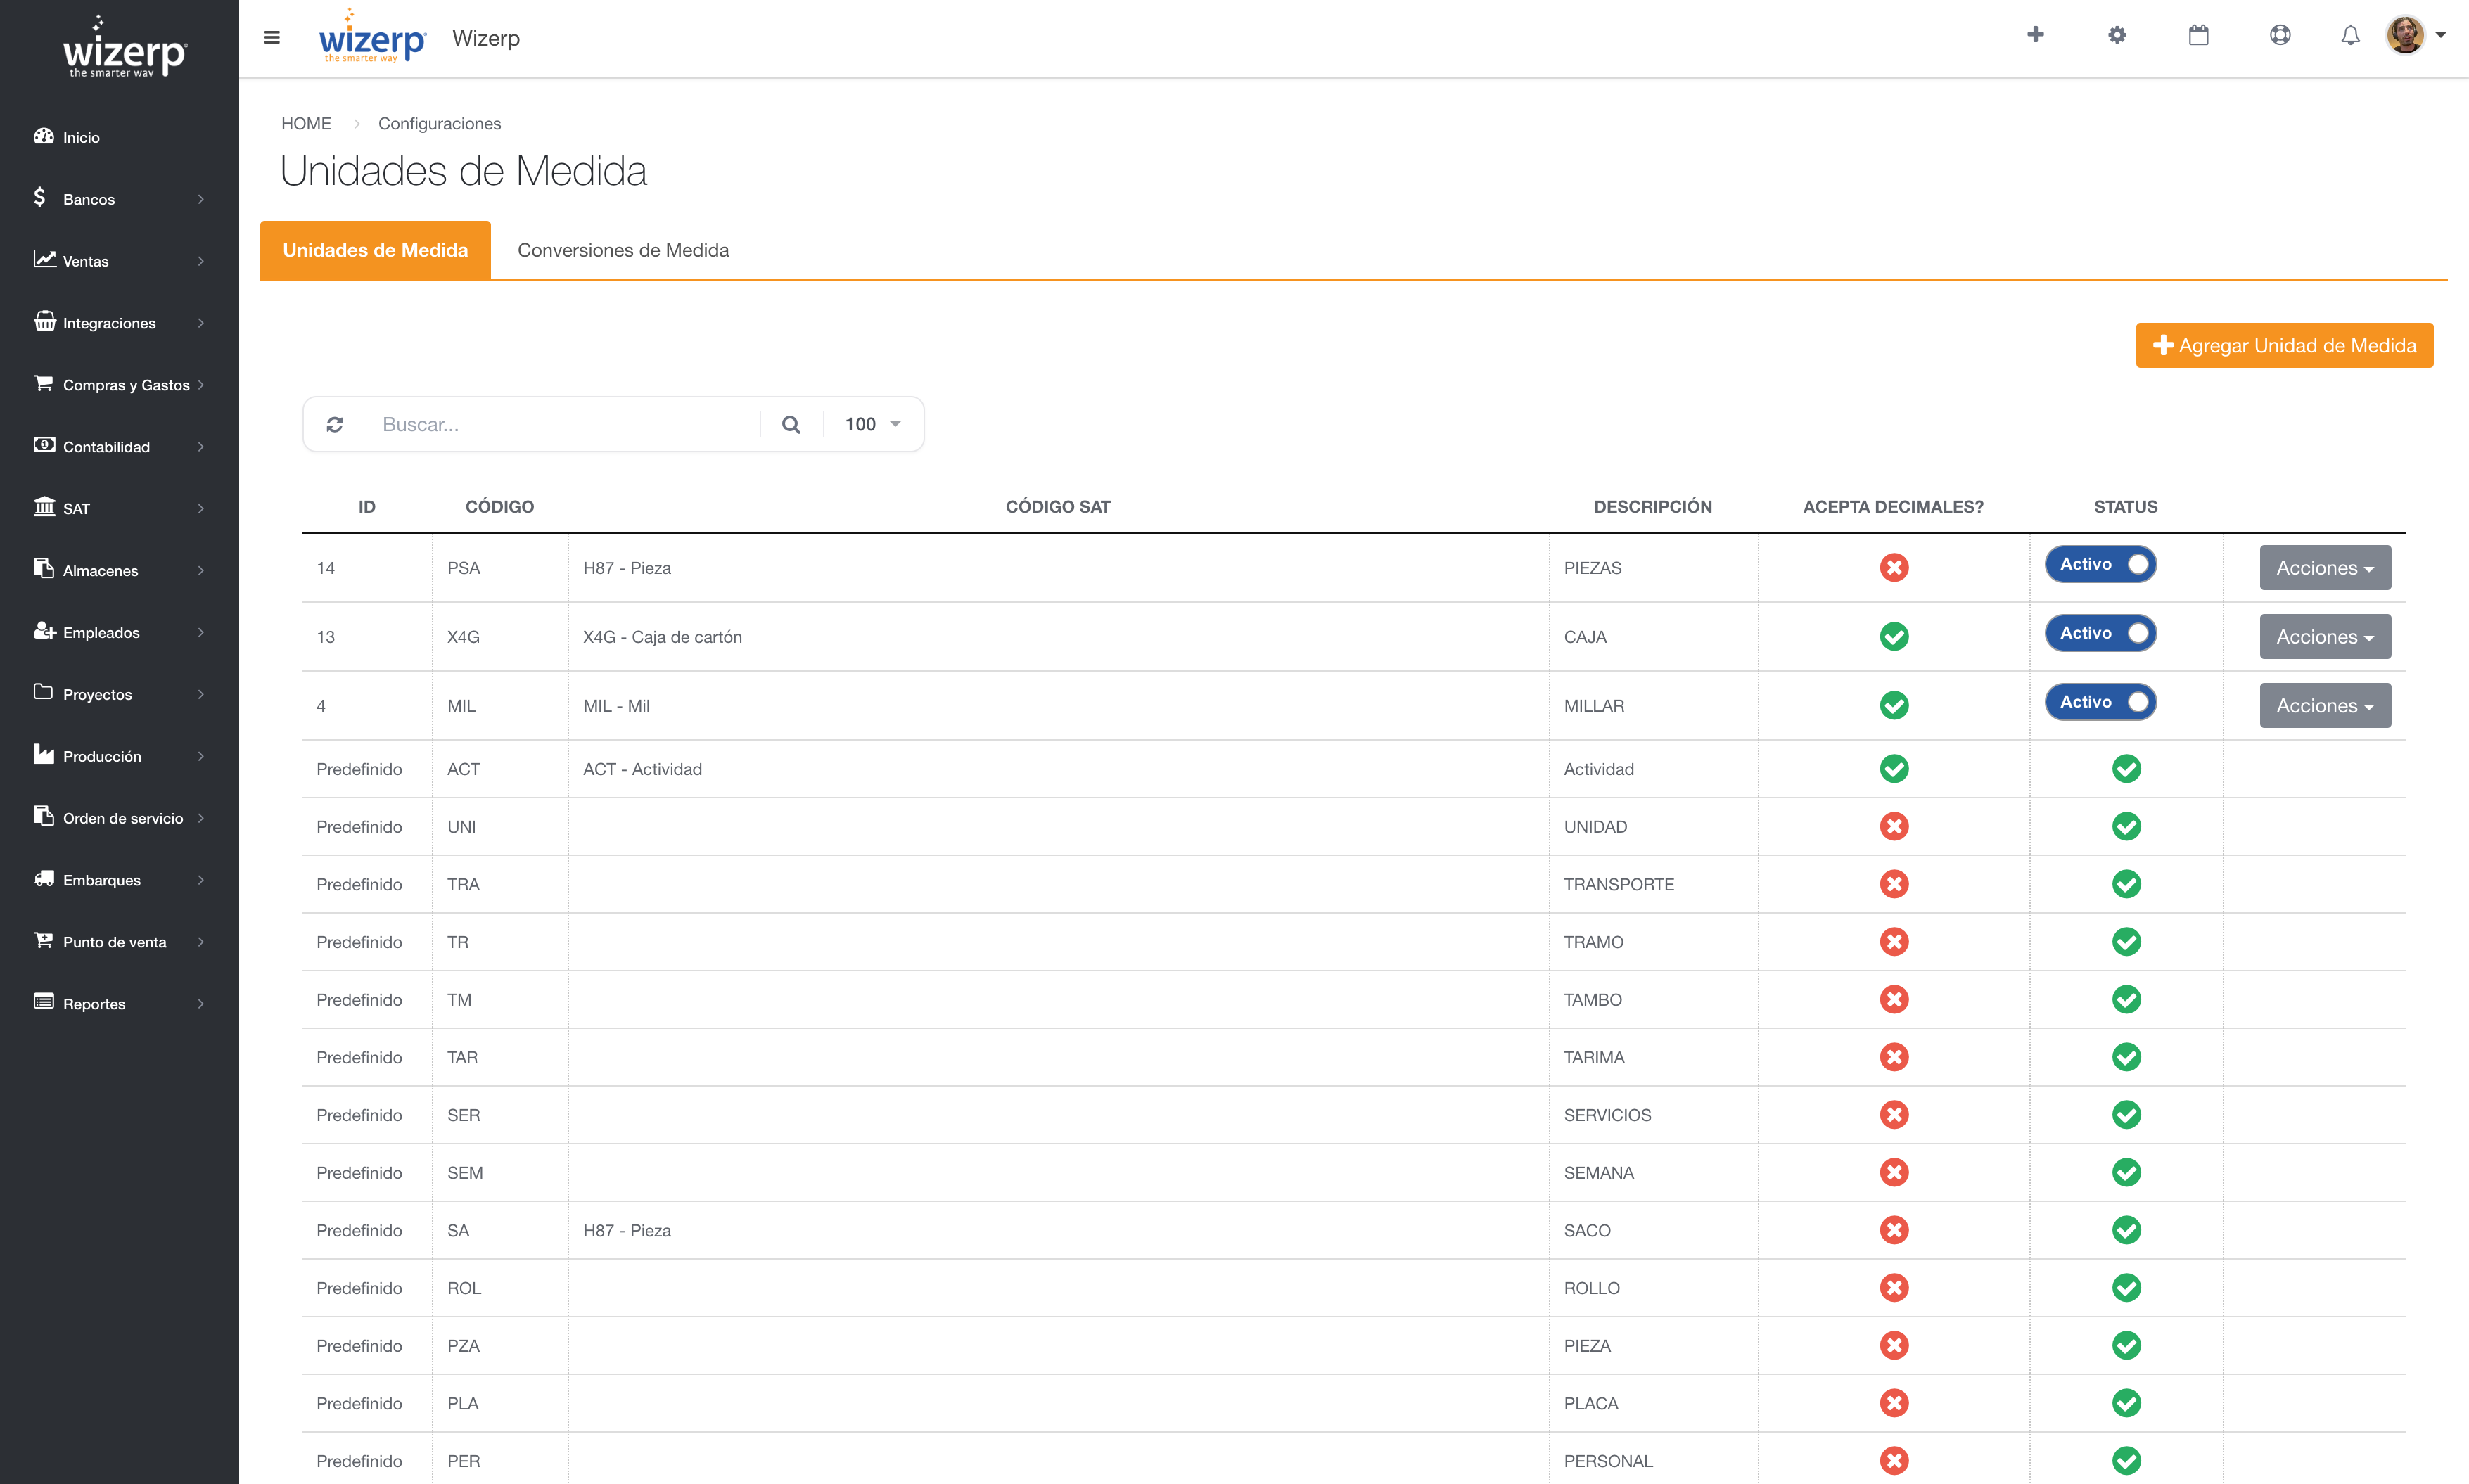Expand Ventas submenu chevron

tap(201, 261)
